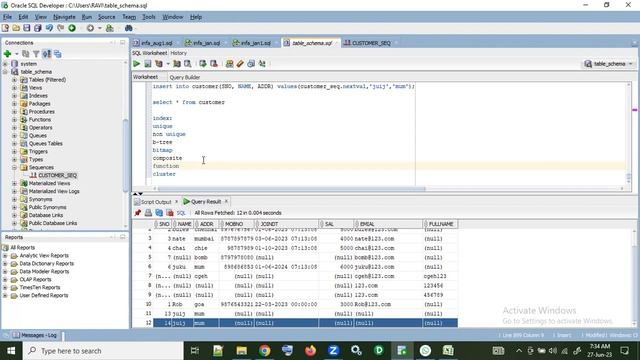This screenshot has width=640, height=360.
Task: Select User Defined Reports in Reports panel
Action: click(x=44, y=295)
